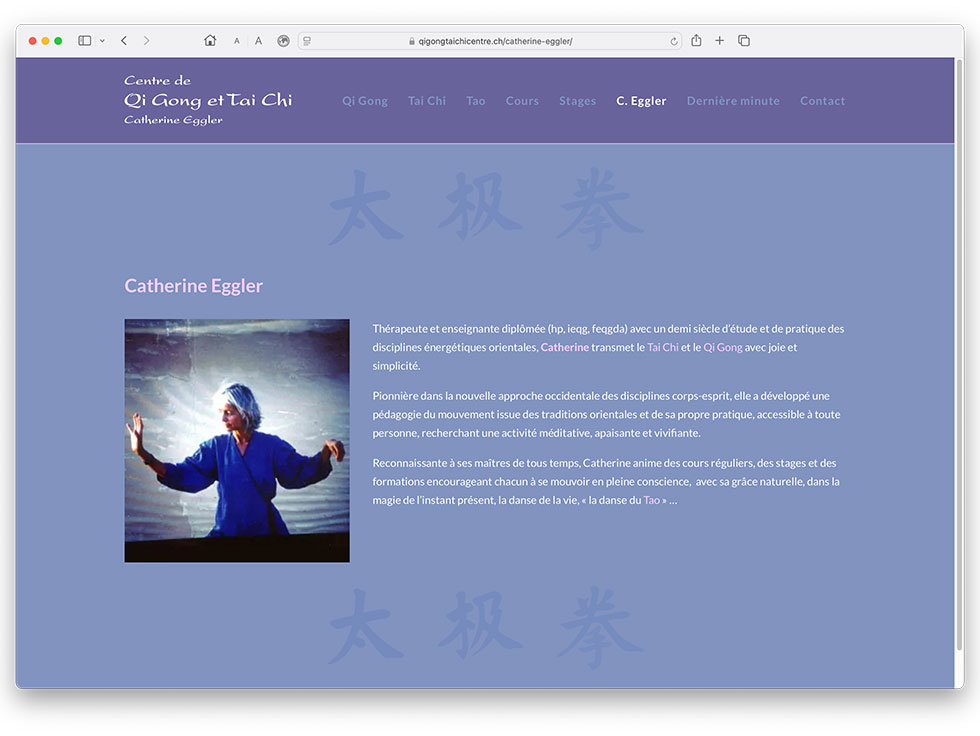Reload the page
Viewport: 980px width, 736px height.
point(674,41)
